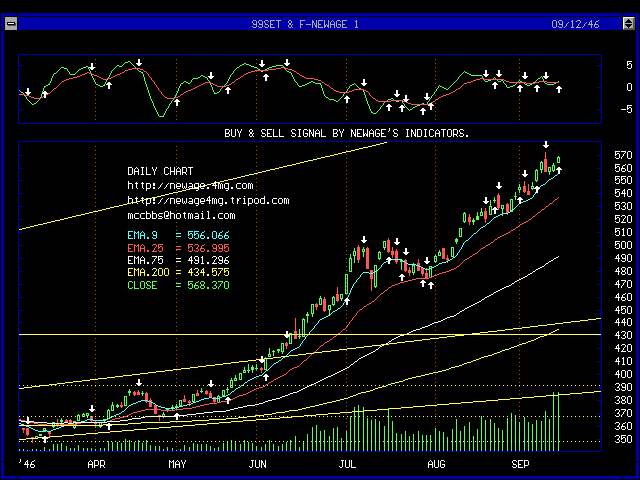Click the 440 price axis label

[x=623, y=322]
